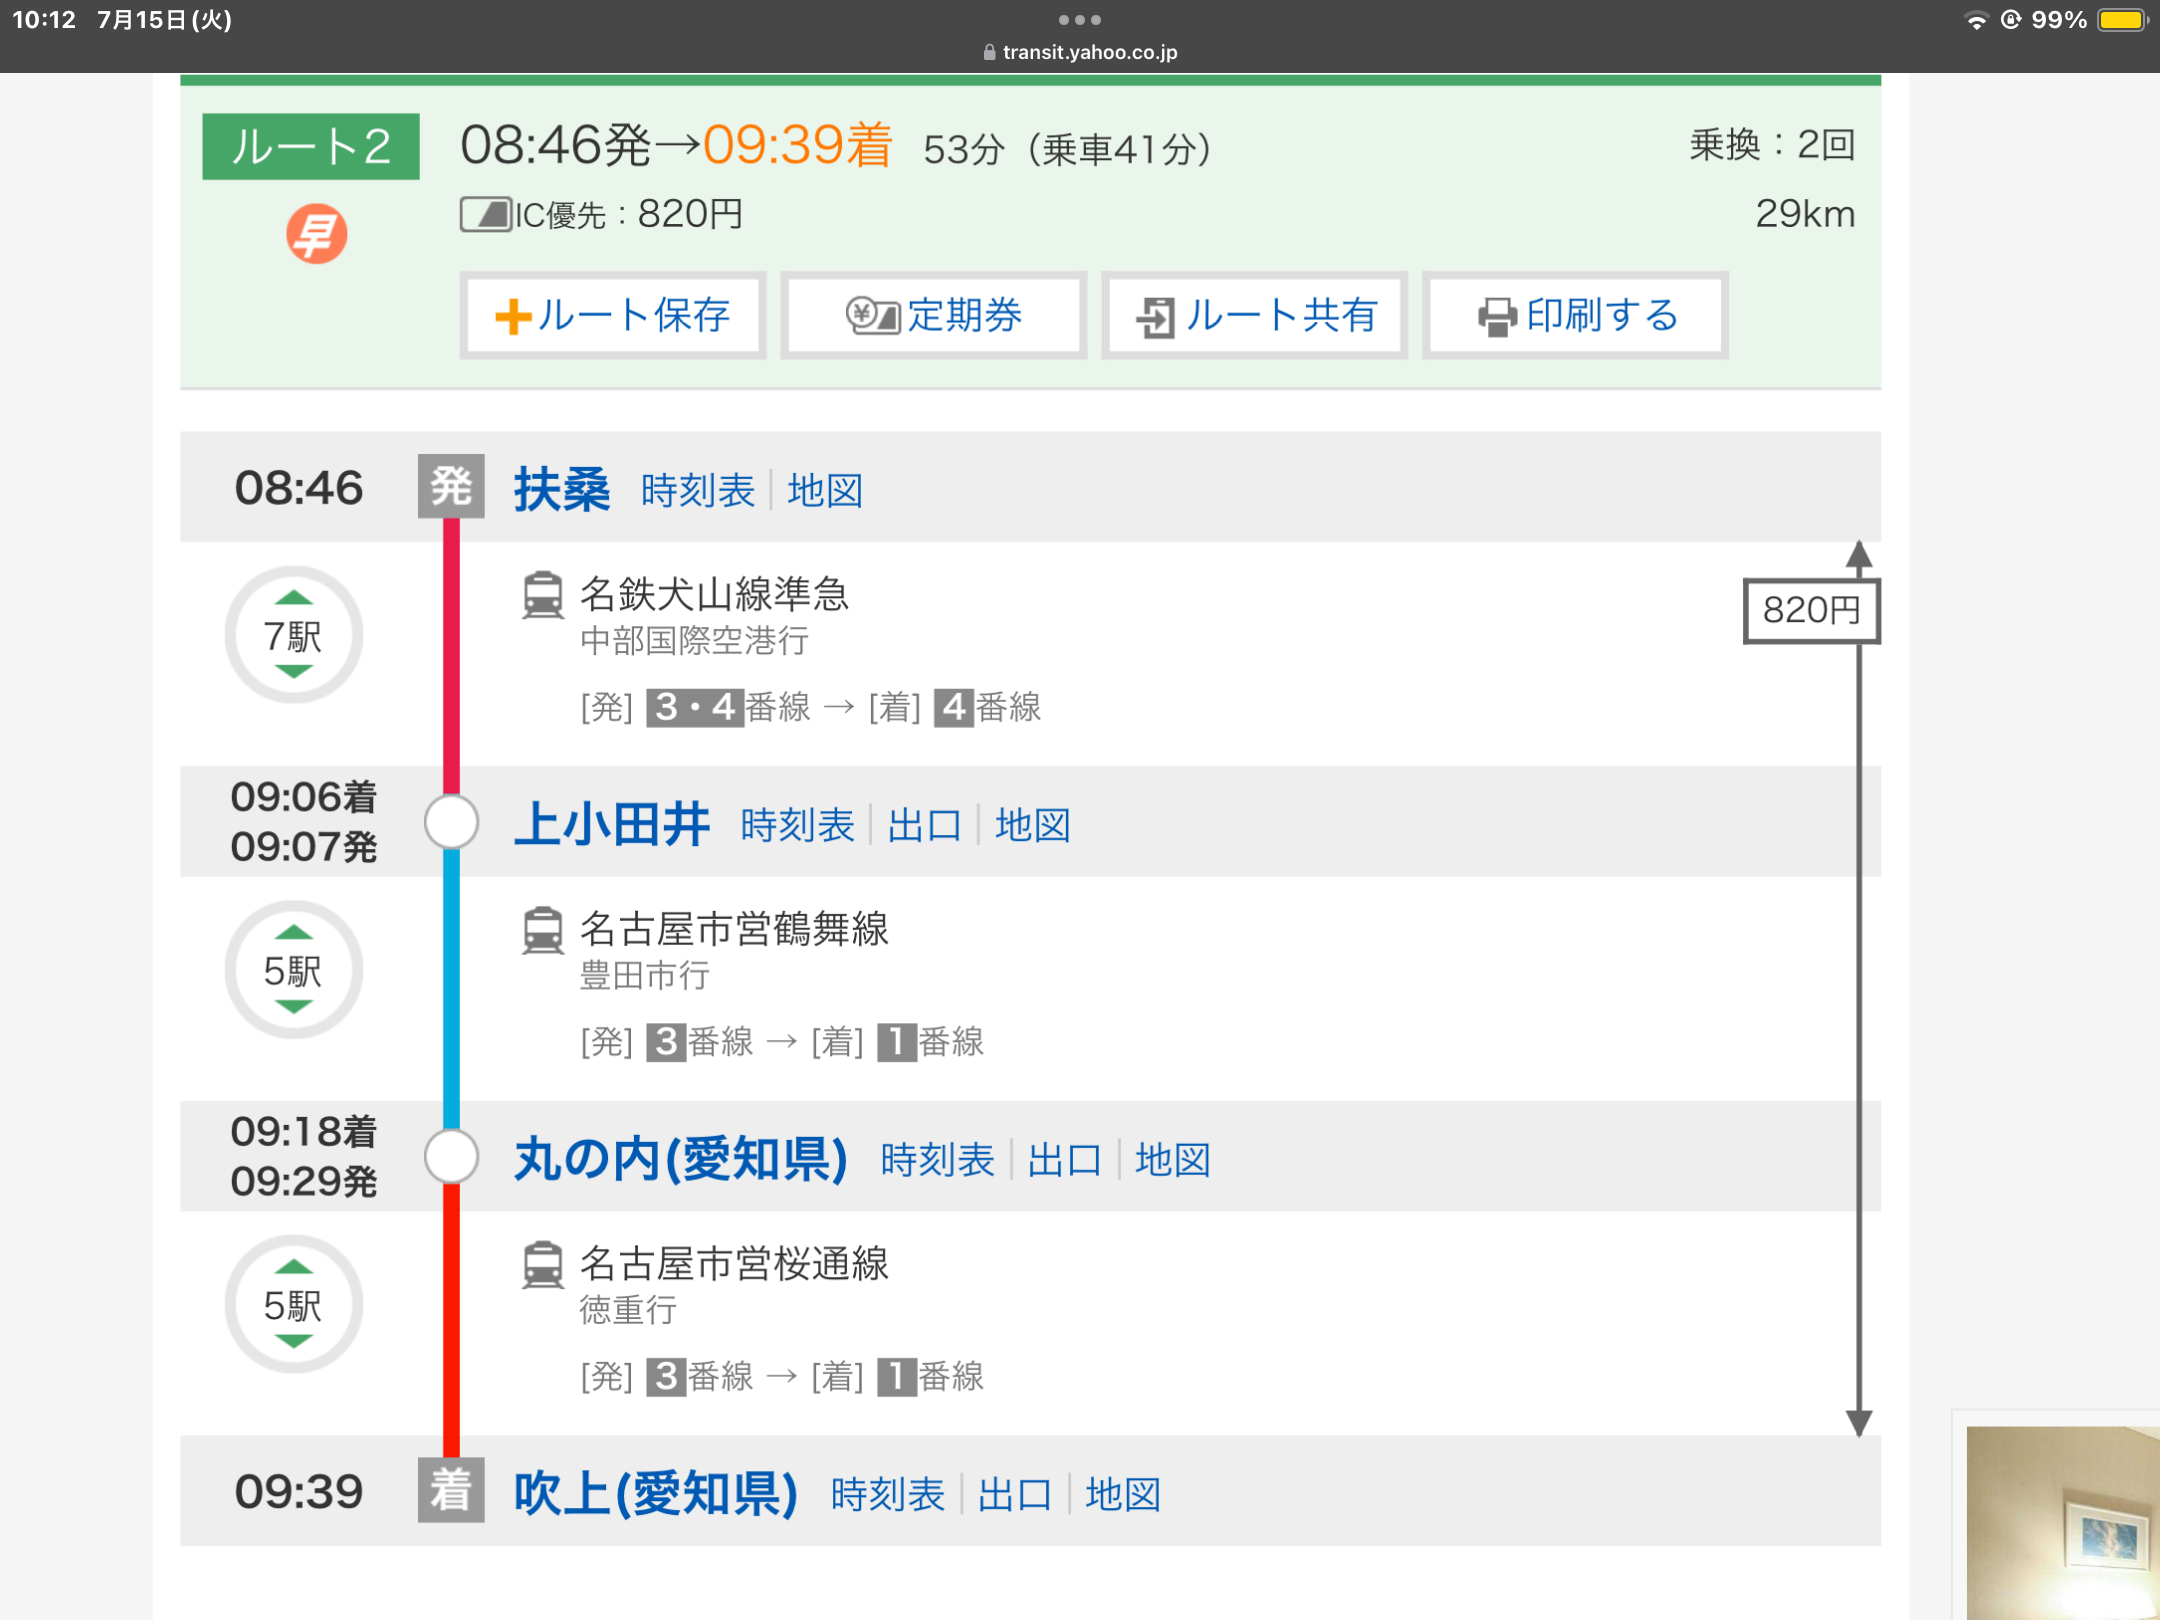
Task: Click the printer icon on 印刷する
Action: pyautogui.click(x=1497, y=317)
